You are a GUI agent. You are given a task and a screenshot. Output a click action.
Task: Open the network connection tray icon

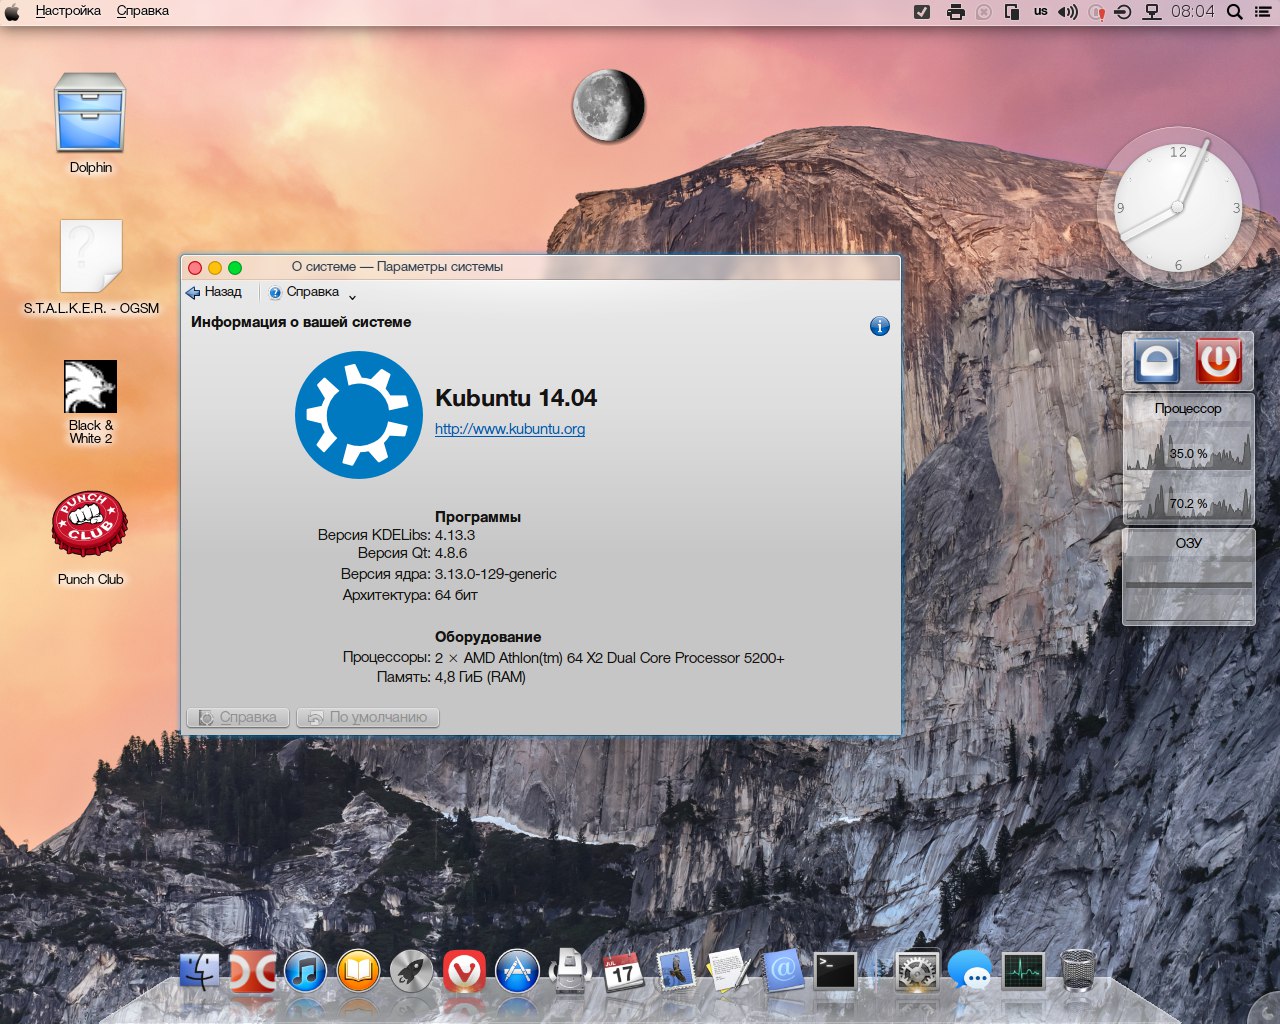[x=1152, y=12]
